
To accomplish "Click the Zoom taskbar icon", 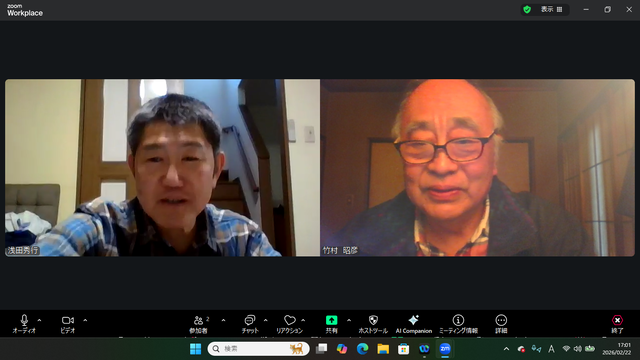I will coord(445,349).
